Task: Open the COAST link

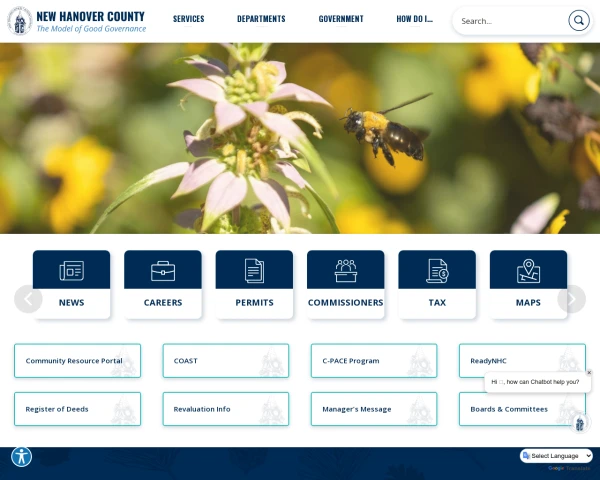Action: [226, 361]
